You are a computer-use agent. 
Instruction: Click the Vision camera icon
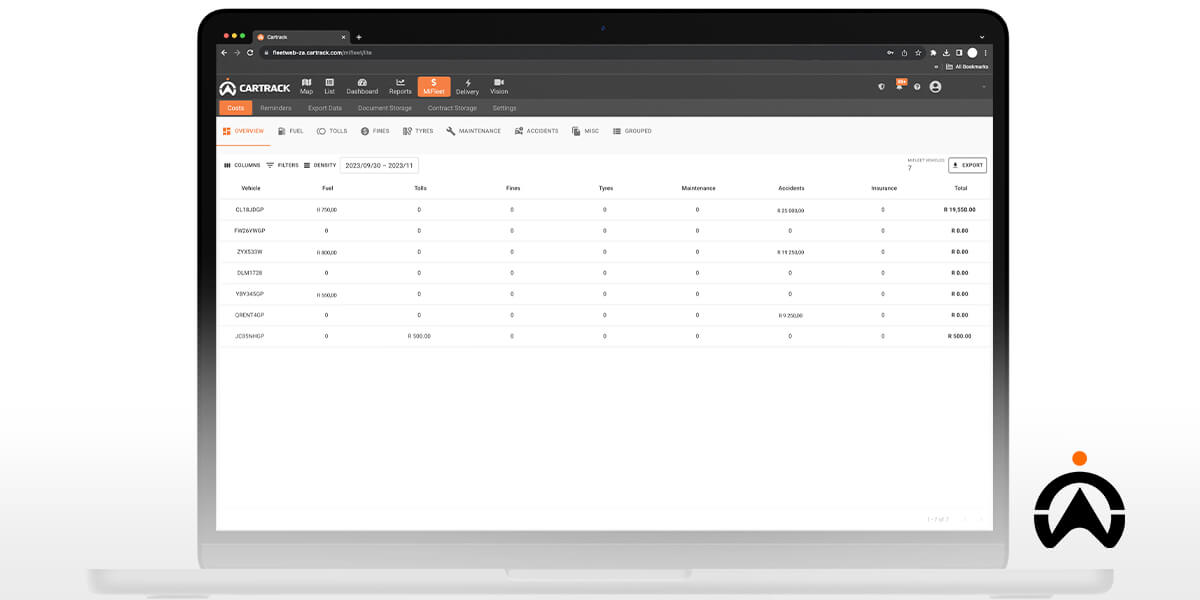click(x=498, y=86)
